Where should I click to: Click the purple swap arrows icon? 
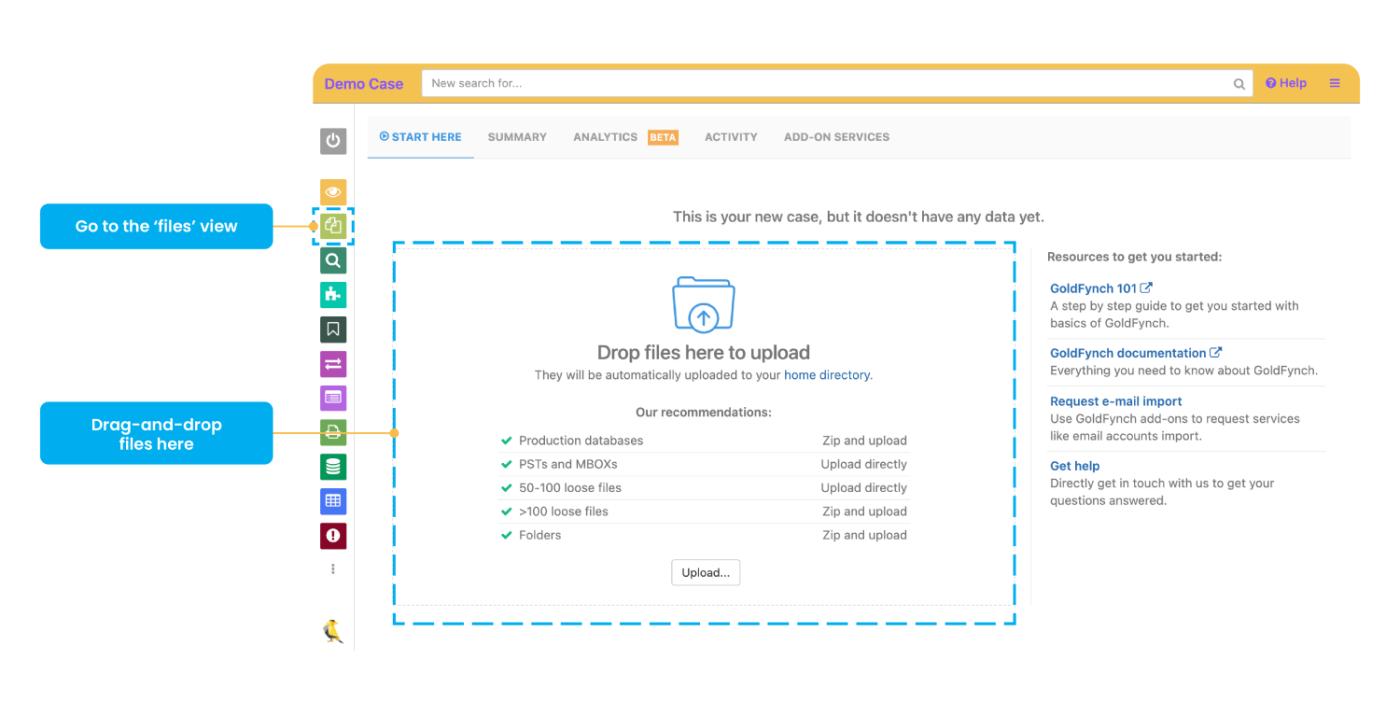coord(333,364)
